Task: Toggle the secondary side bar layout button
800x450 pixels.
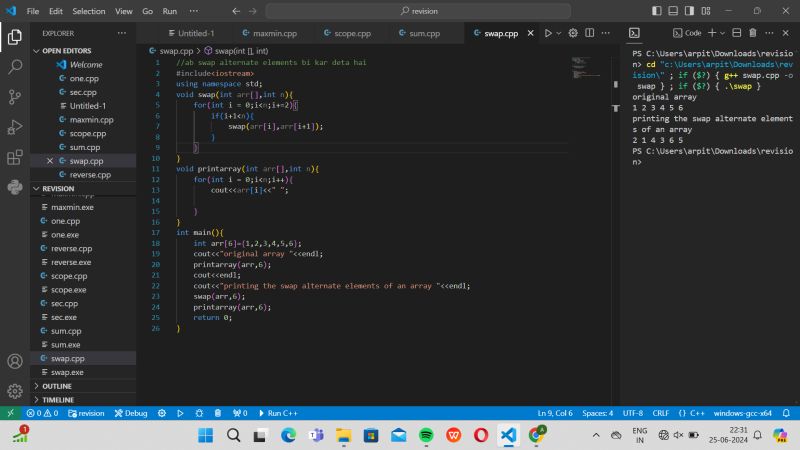Action: point(688,11)
